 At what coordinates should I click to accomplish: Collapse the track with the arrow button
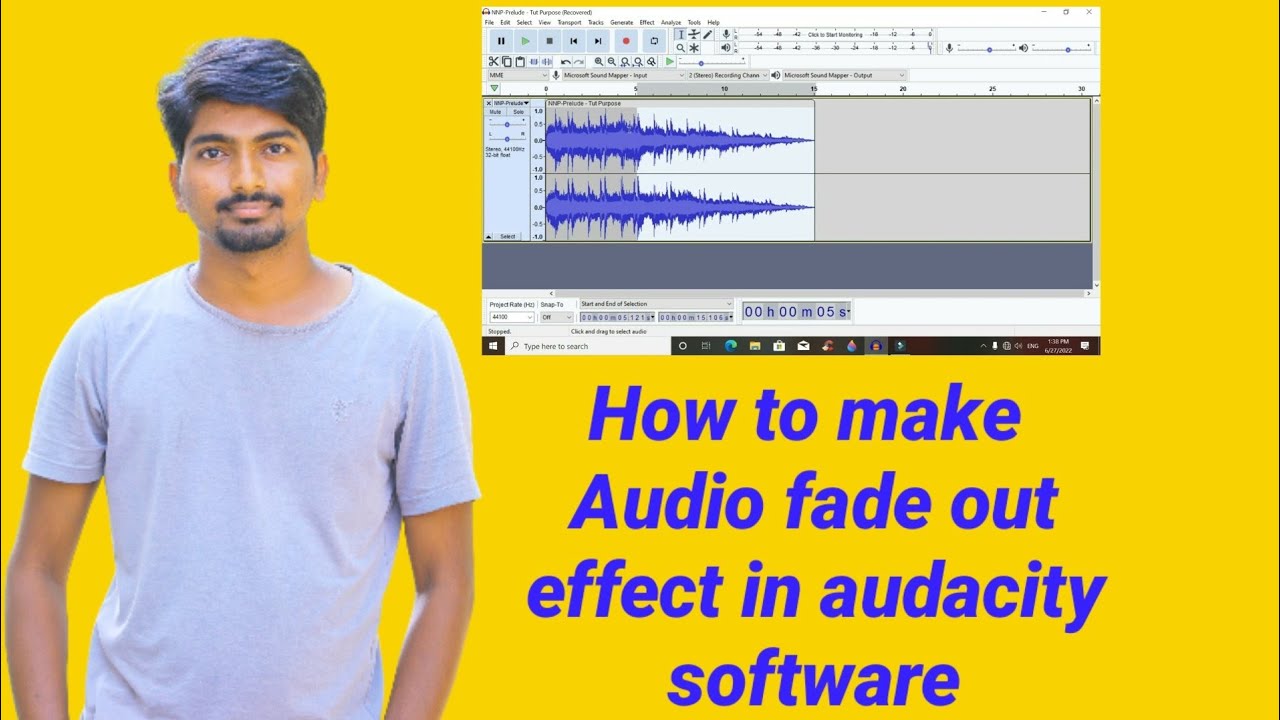pyautogui.click(x=489, y=237)
